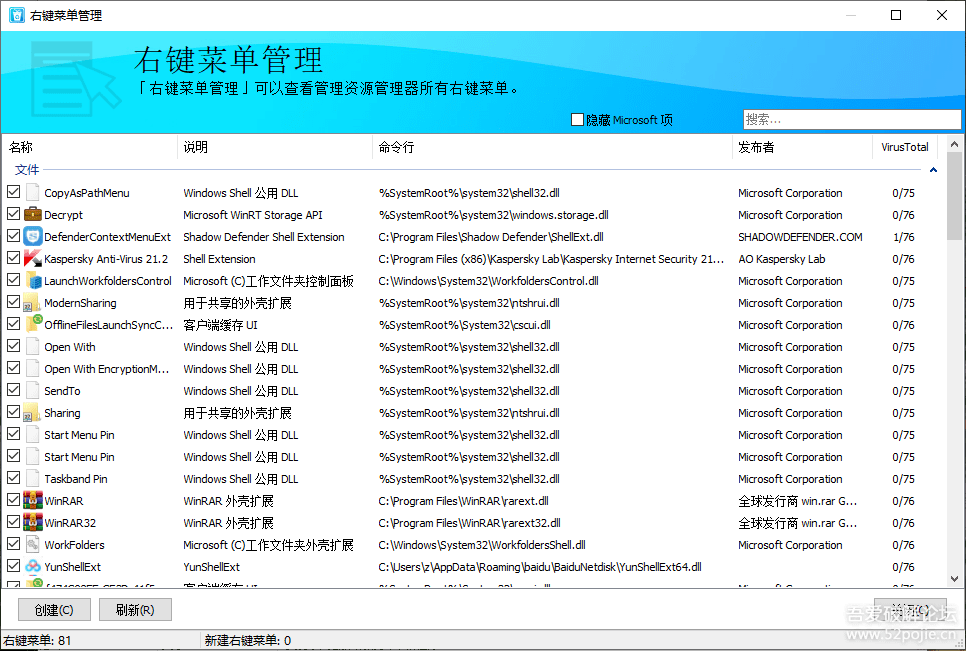The height and width of the screenshot is (651, 966).
Task: Click C:\Program Files\WinRAR\rarext32.dll path
Action: tap(469, 523)
